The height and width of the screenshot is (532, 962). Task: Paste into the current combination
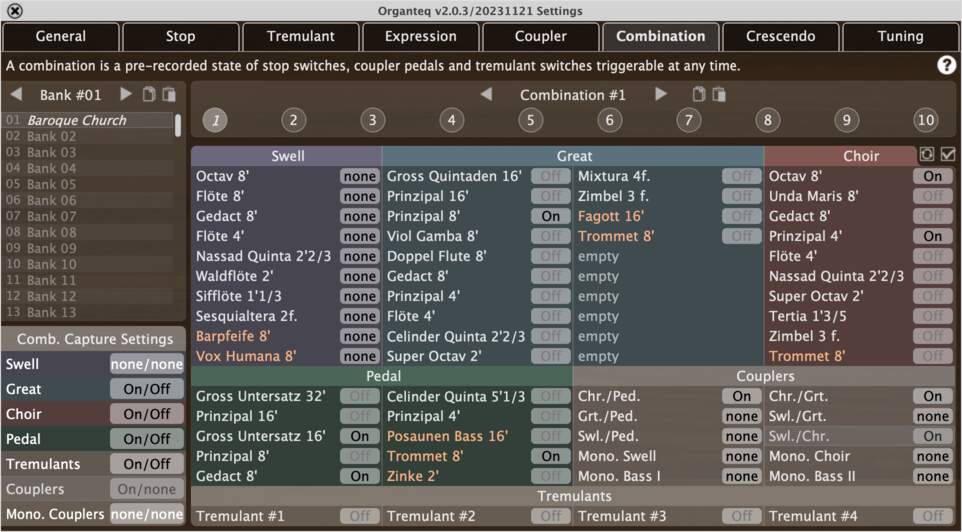tap(718, 94)
